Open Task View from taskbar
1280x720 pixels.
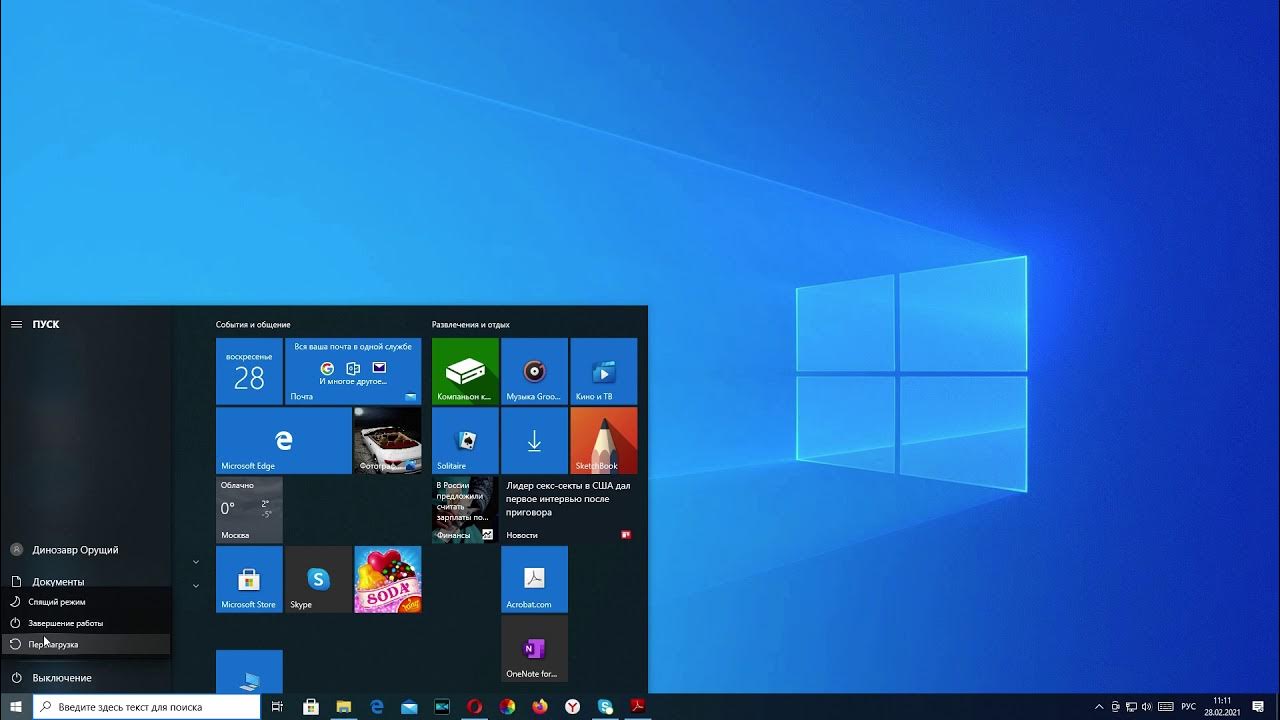click(x=277, y=707)
